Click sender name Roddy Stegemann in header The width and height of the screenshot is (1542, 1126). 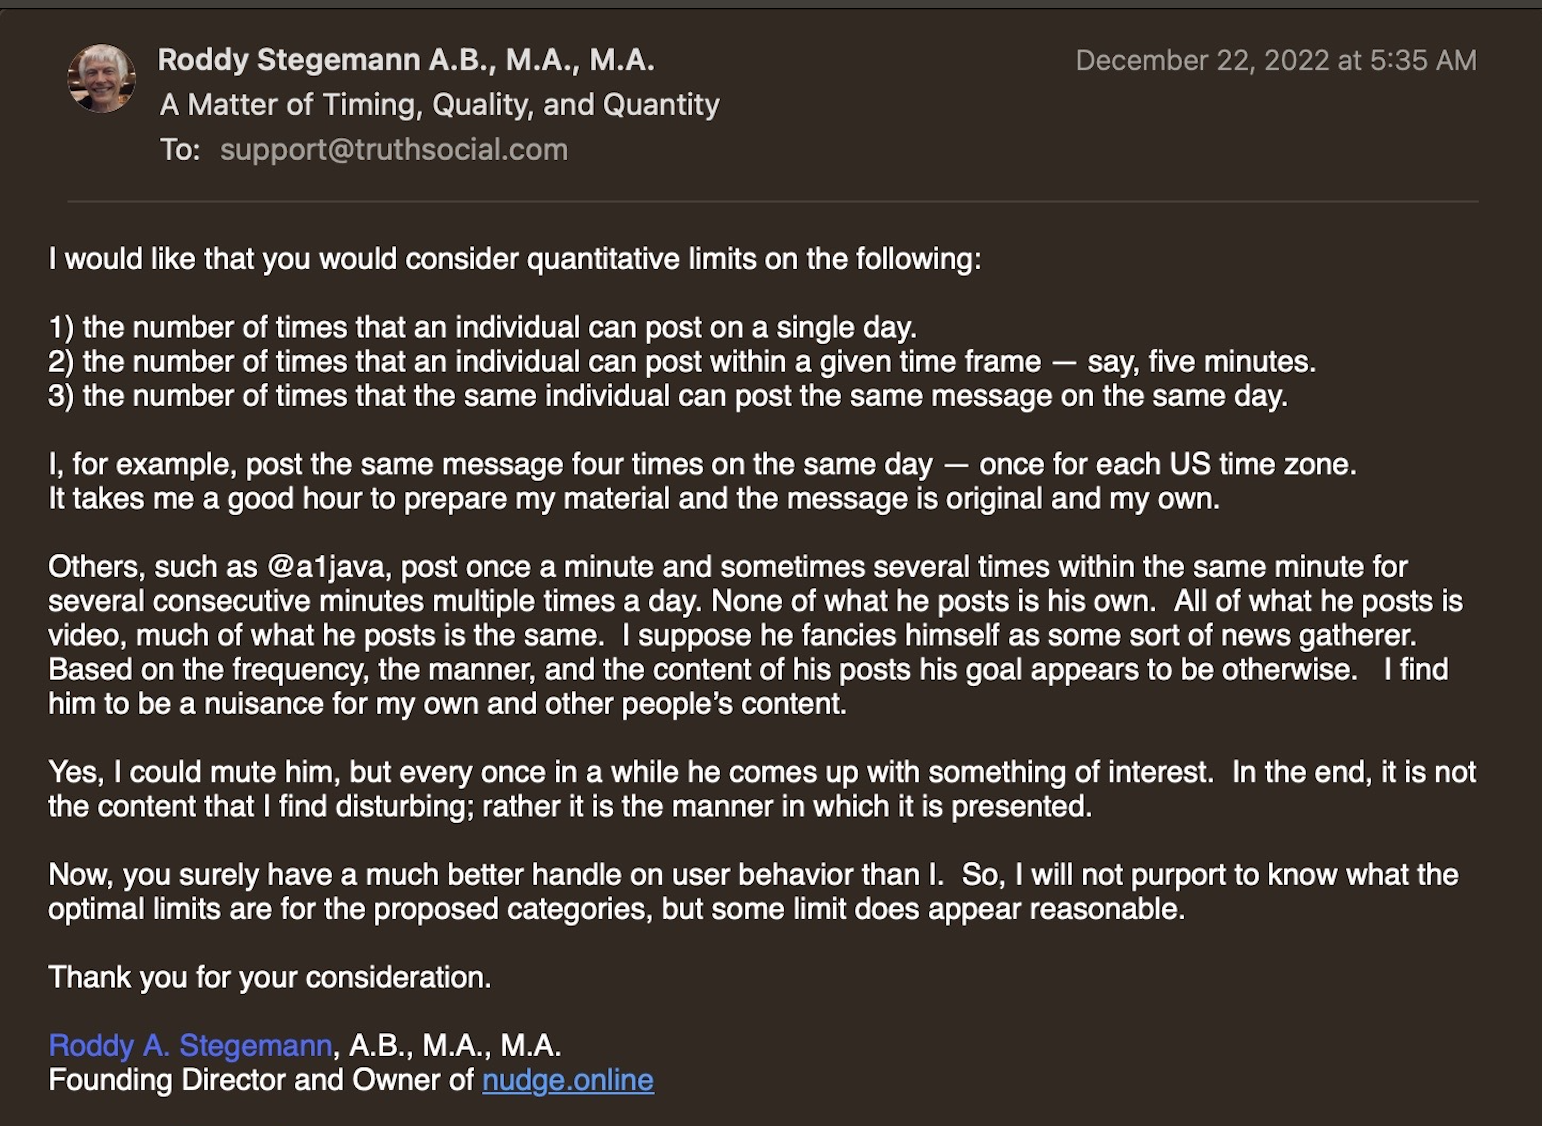coord(405,60)
